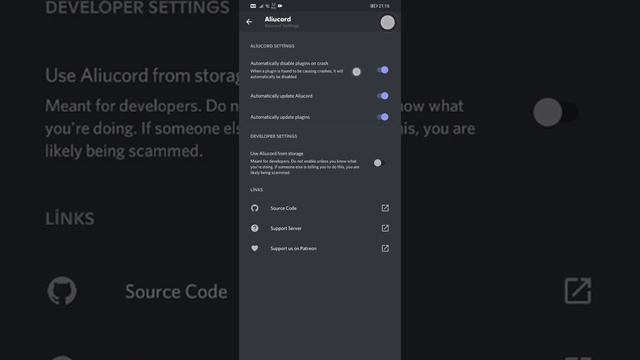Click the large 'likely being scammed.' background text
Screen dimensions: 640x360
124,151
